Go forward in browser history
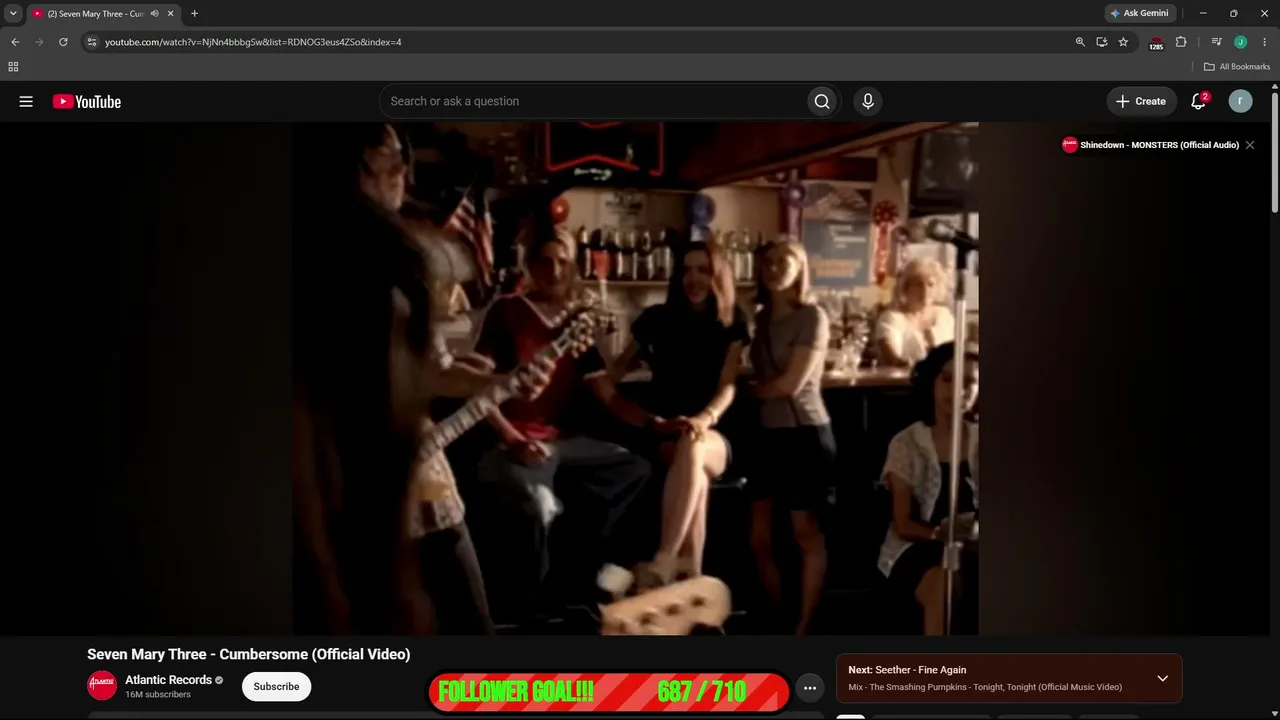 tap(39, 42)
